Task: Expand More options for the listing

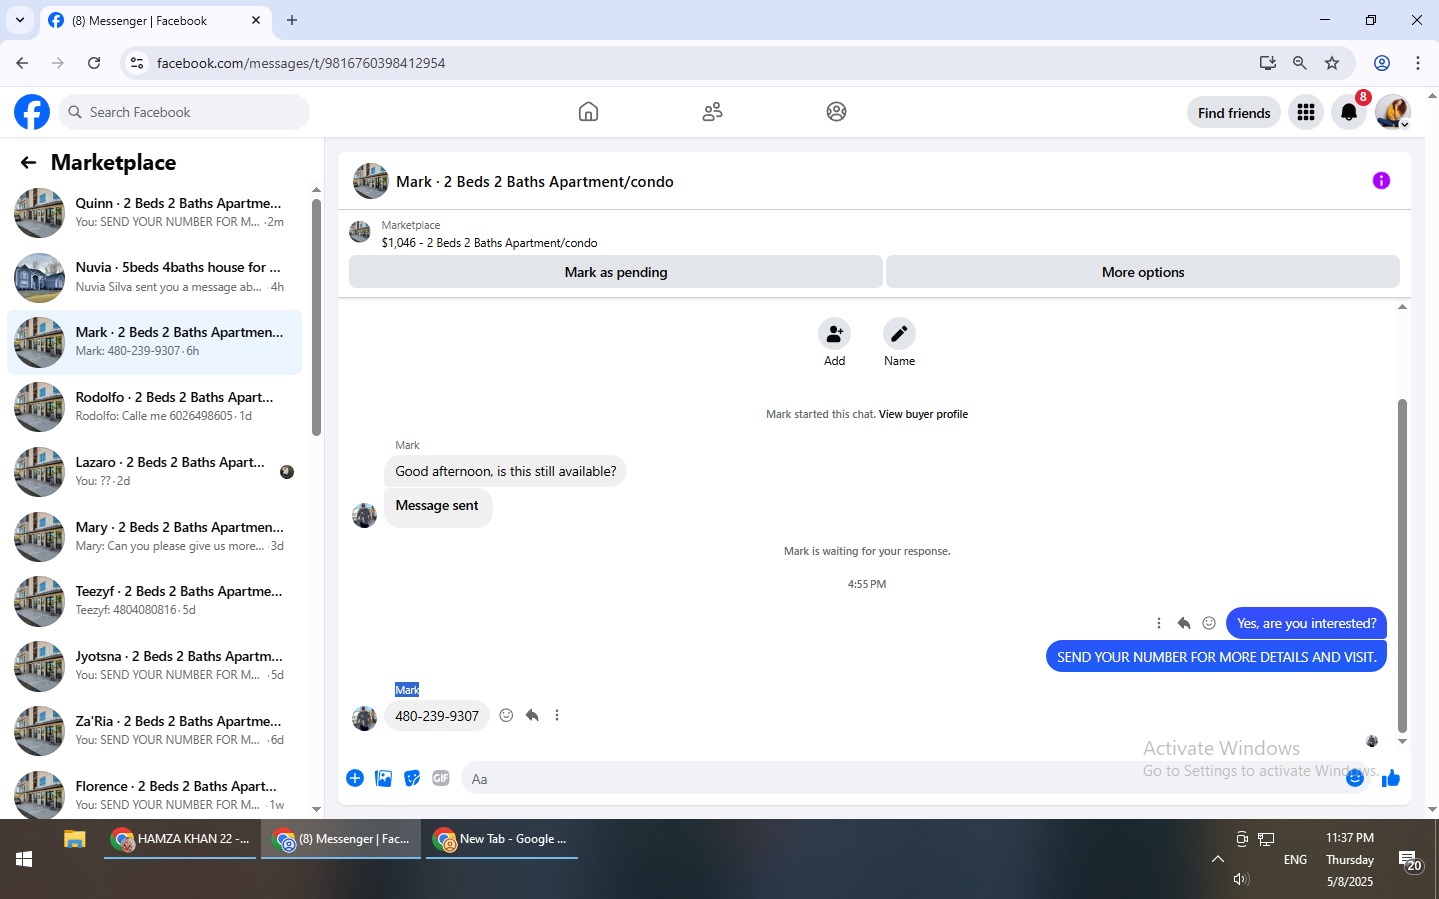Action: click(1143, 272)
